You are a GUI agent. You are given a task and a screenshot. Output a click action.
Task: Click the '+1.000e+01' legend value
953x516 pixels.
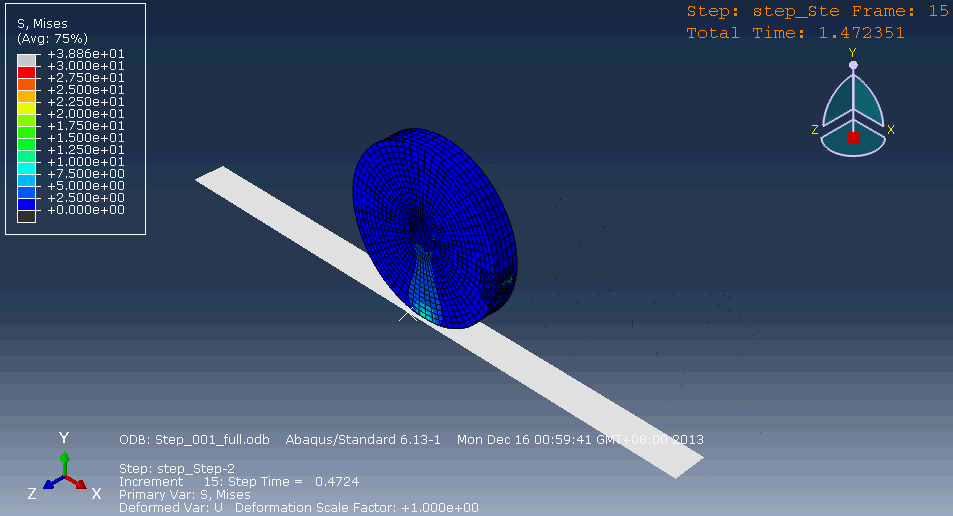coord(86,162)
